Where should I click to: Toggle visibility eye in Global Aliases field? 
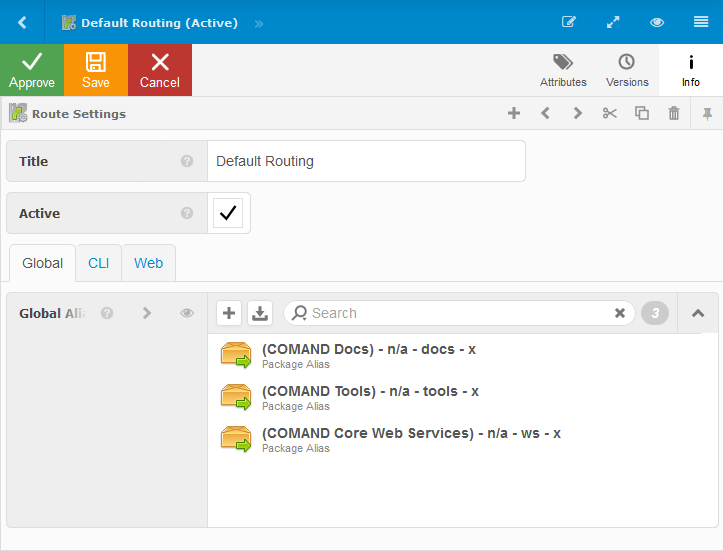tap(187, 313)
